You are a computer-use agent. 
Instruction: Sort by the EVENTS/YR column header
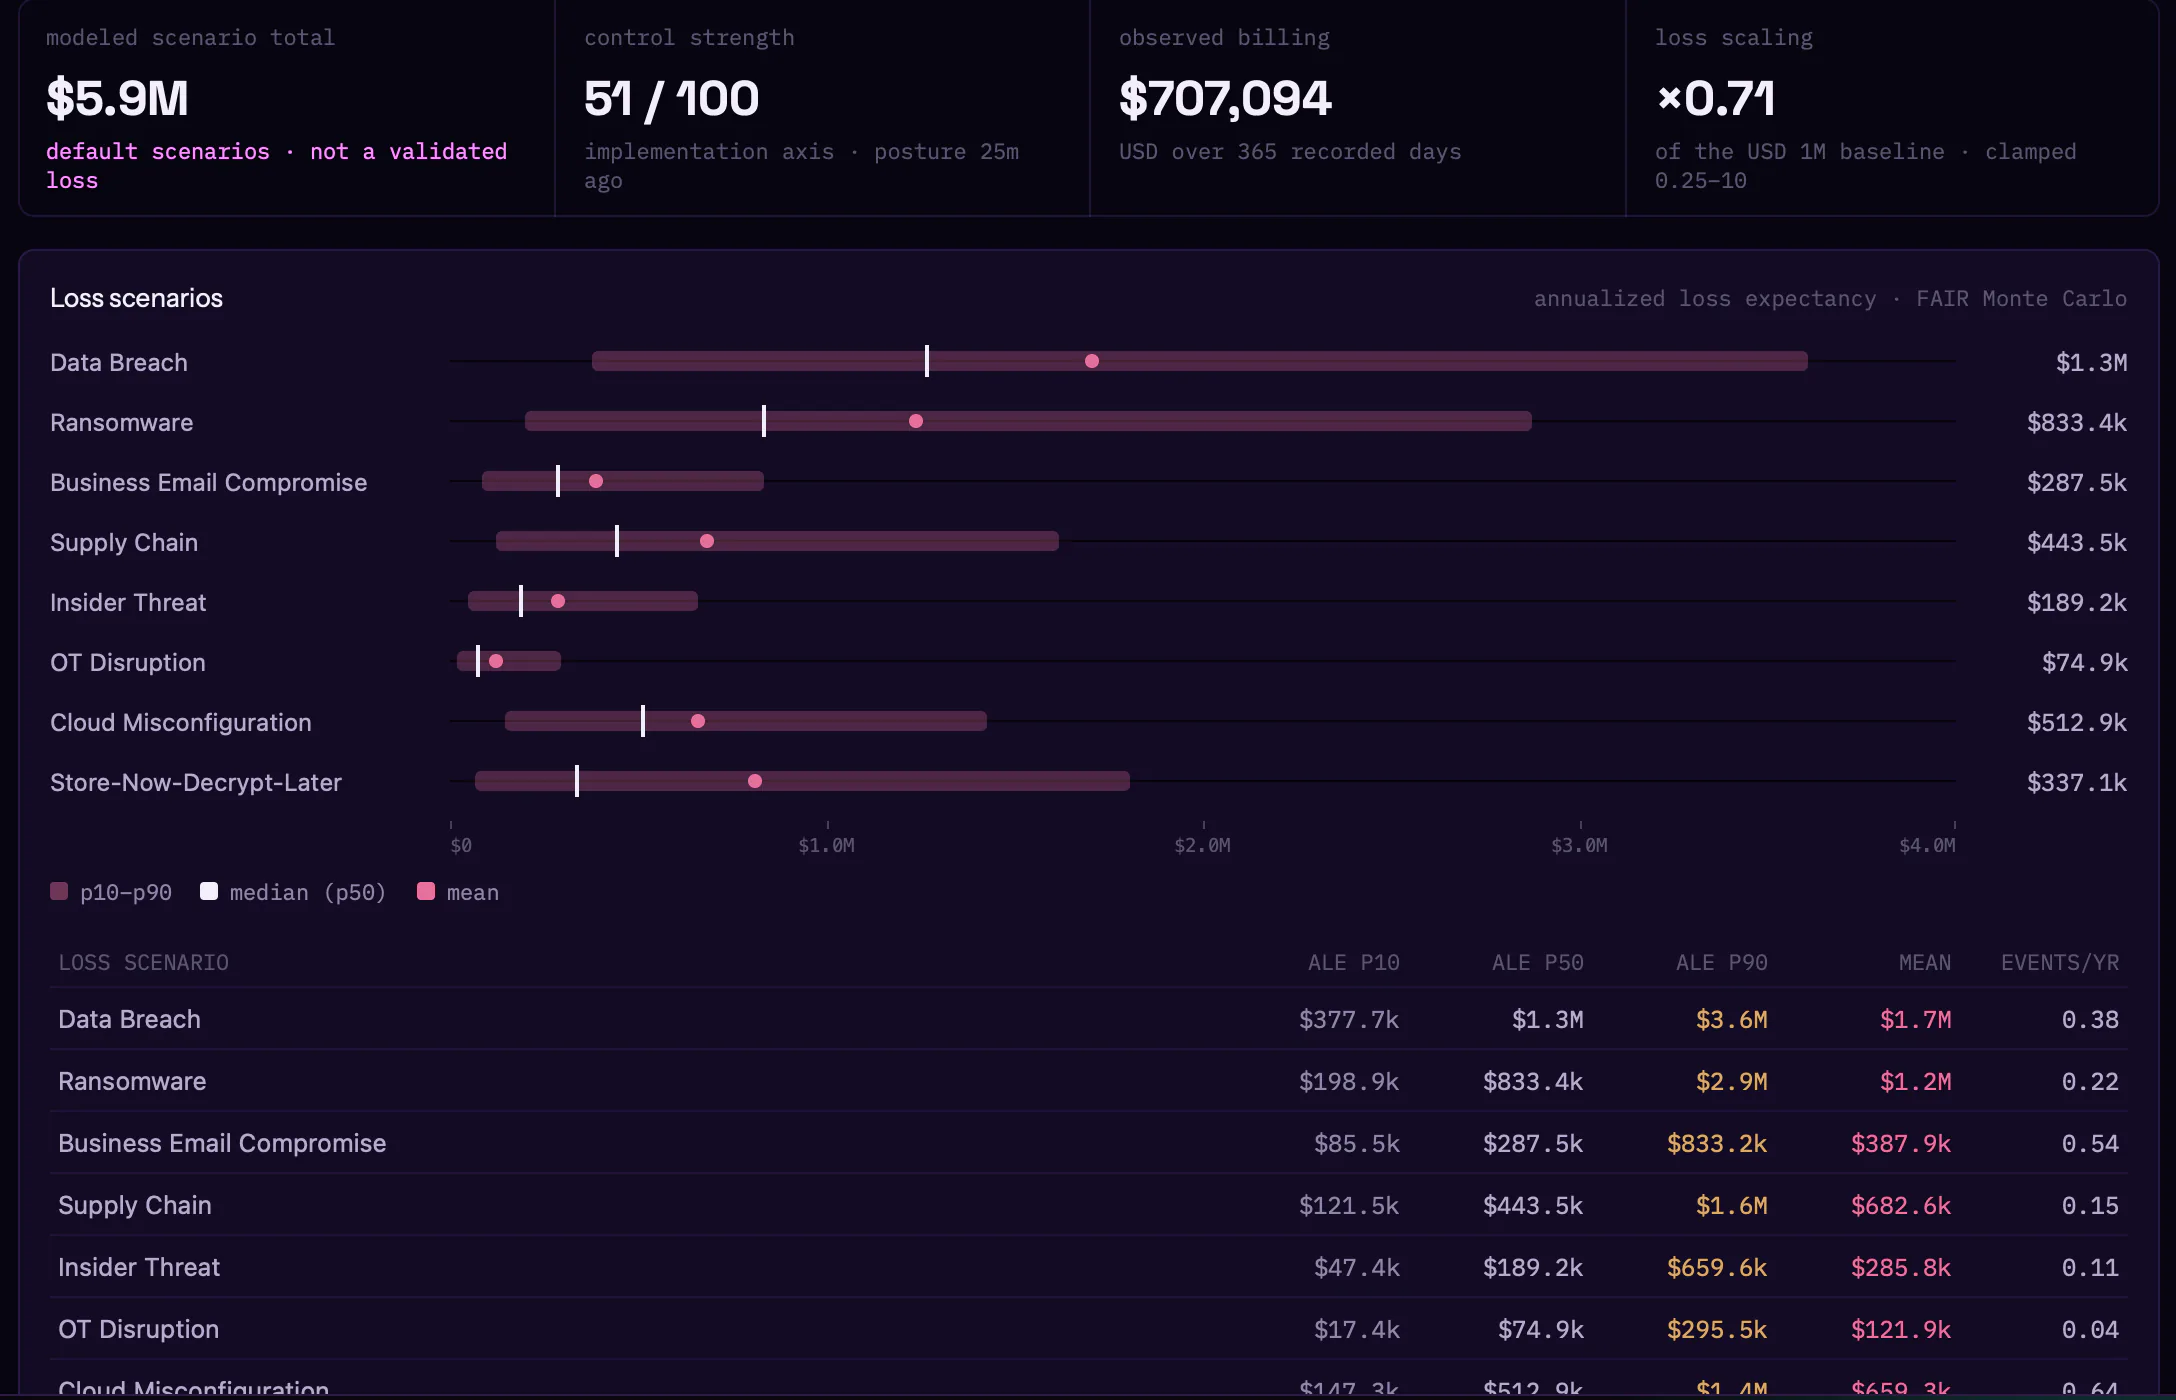pyautogui.click(x=2060, y=962)
